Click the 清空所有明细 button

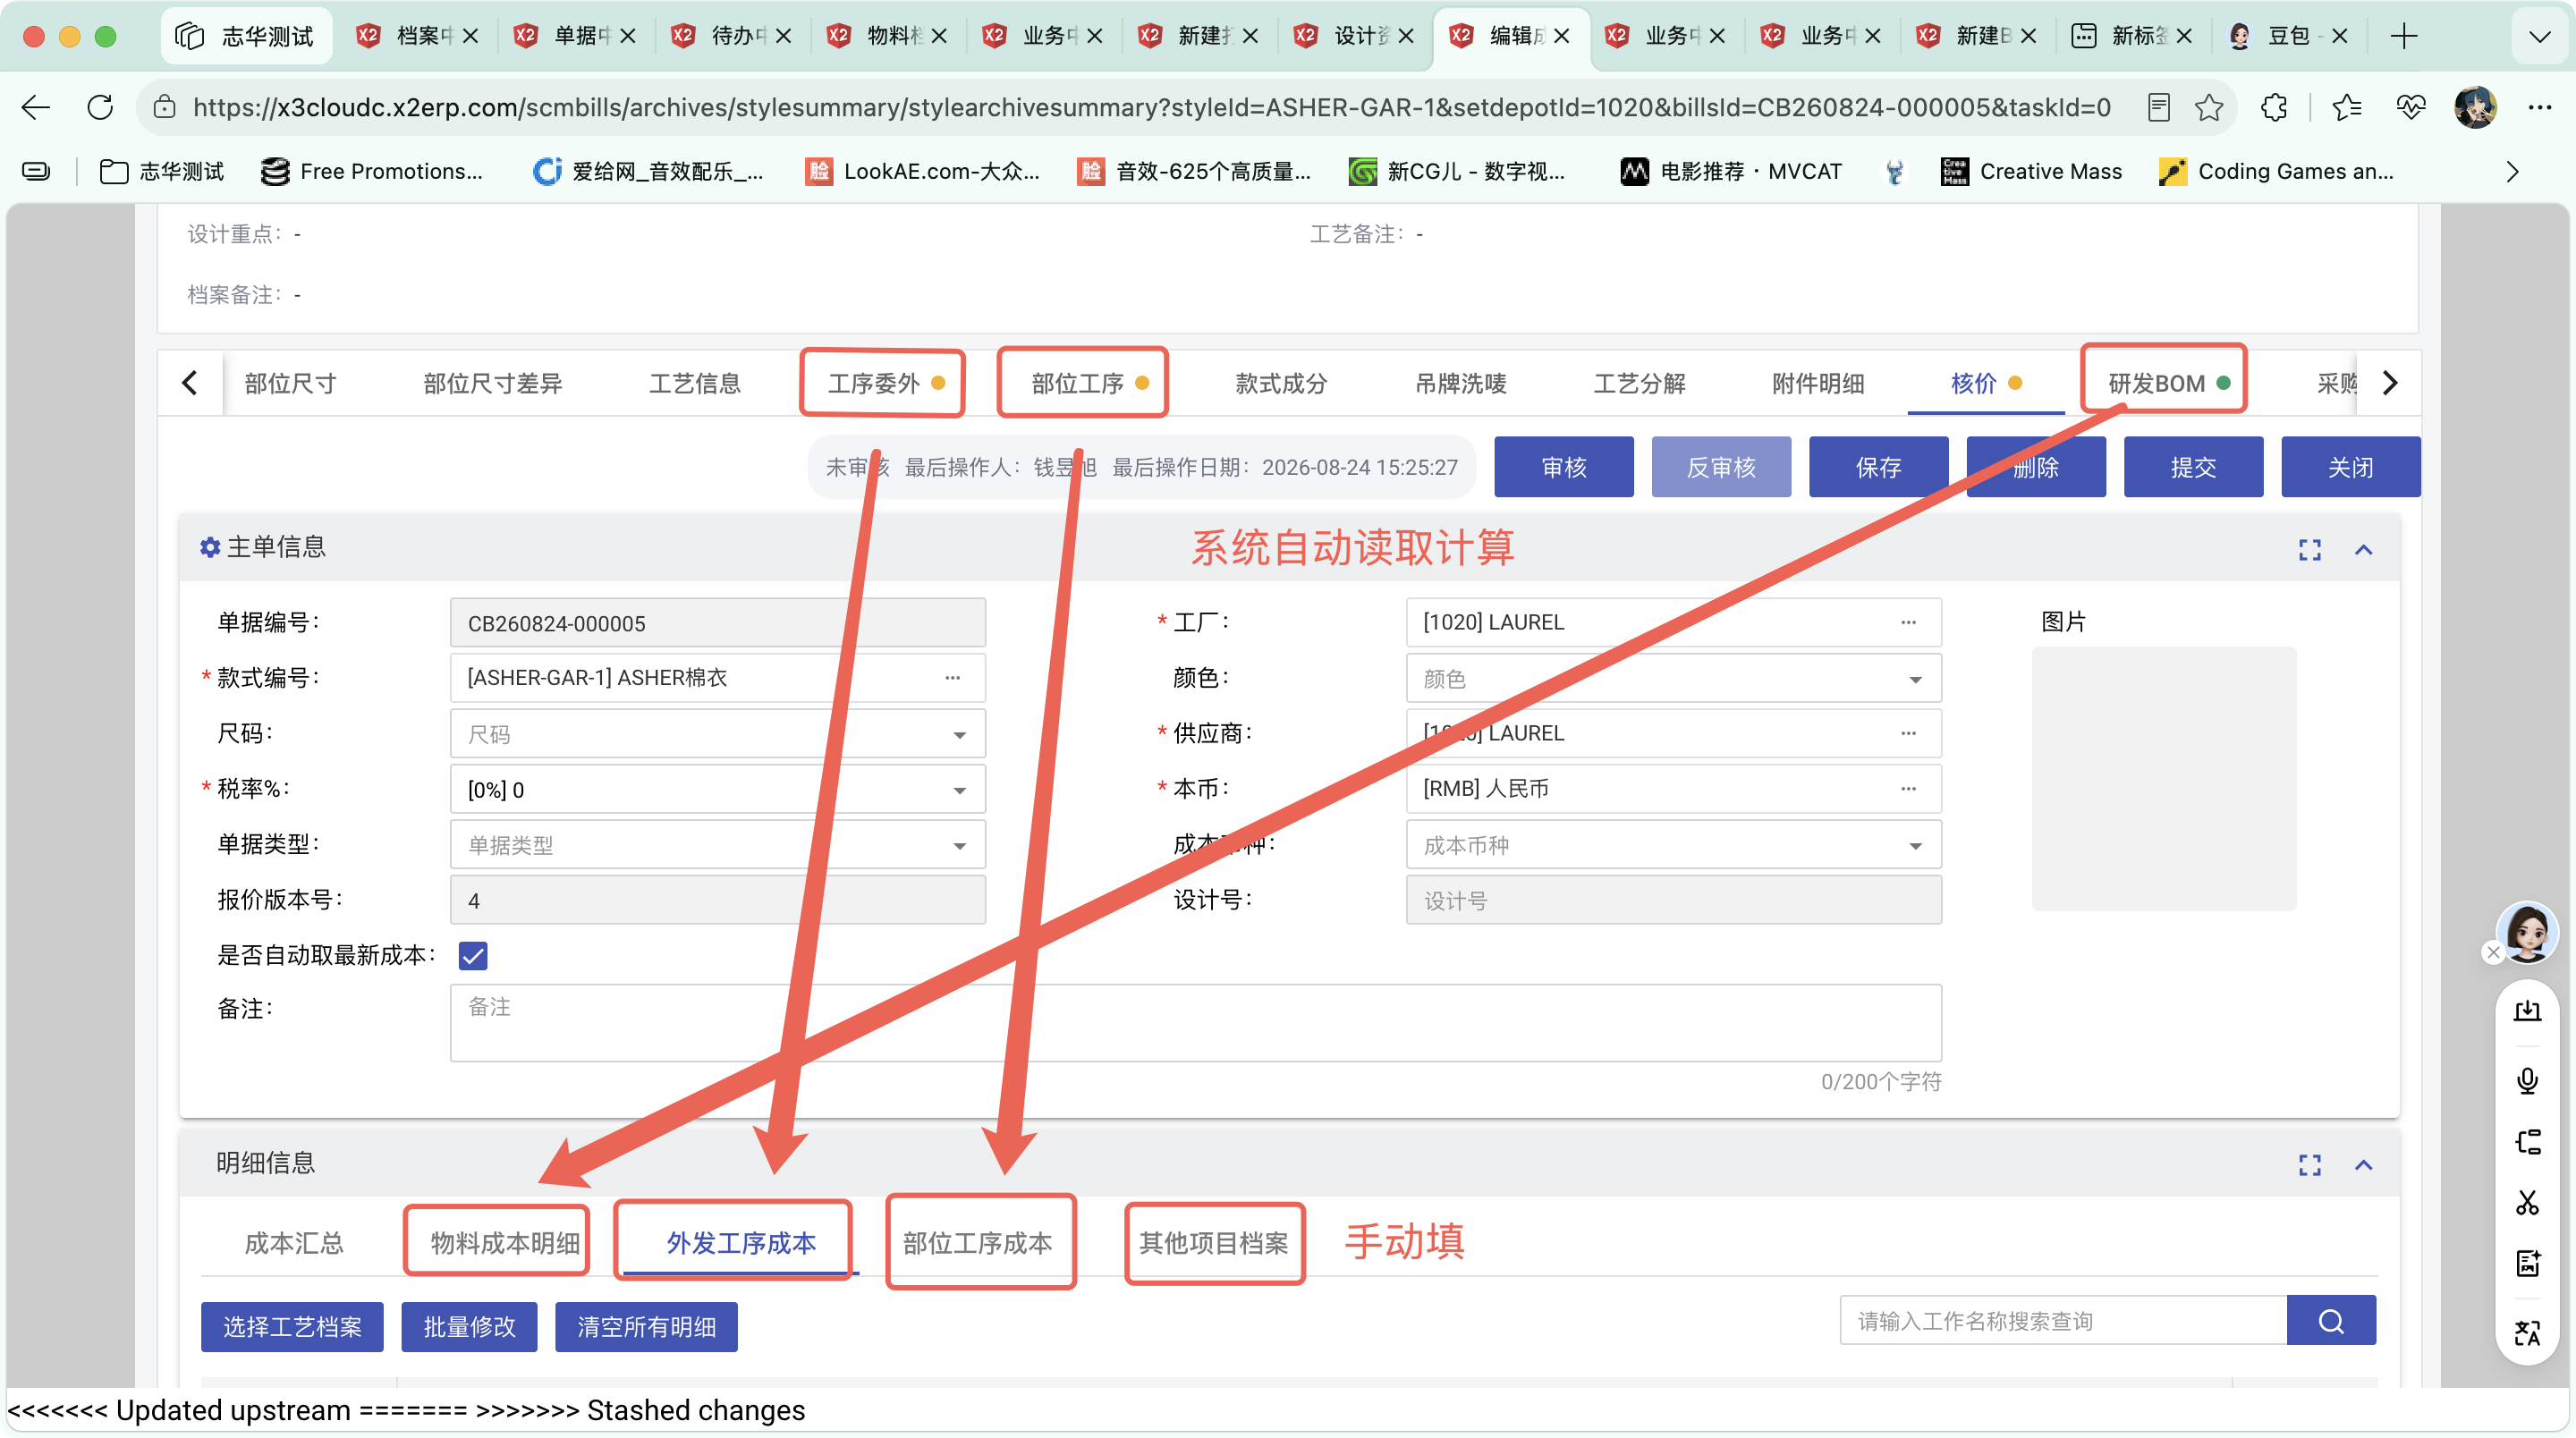click(646, 1327)
